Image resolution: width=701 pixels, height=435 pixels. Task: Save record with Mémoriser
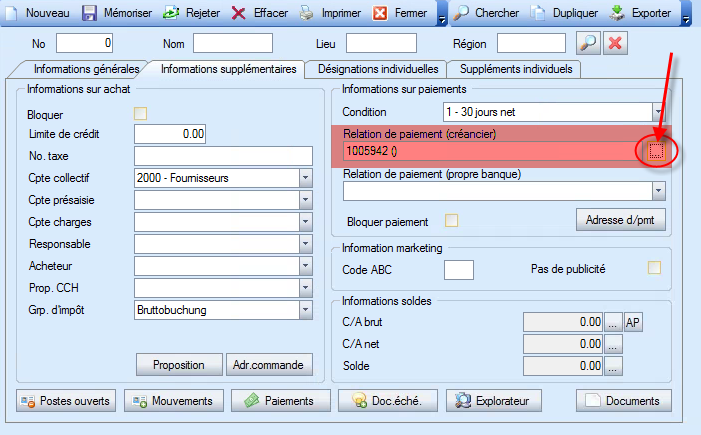117,13
